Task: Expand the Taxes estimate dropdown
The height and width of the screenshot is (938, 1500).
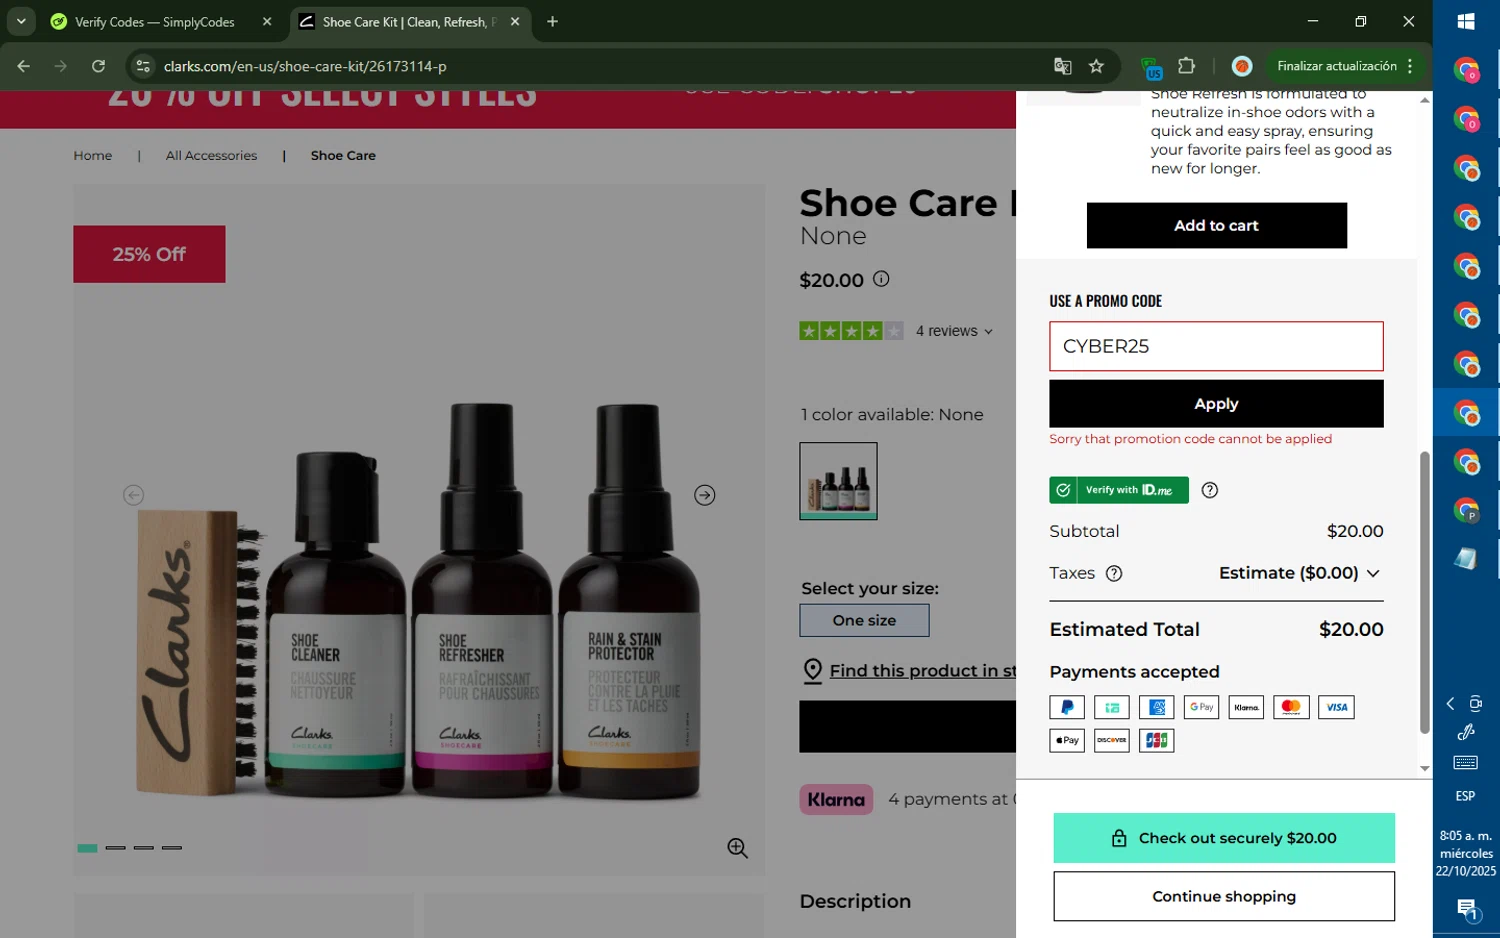Action: coord(1300,573)
